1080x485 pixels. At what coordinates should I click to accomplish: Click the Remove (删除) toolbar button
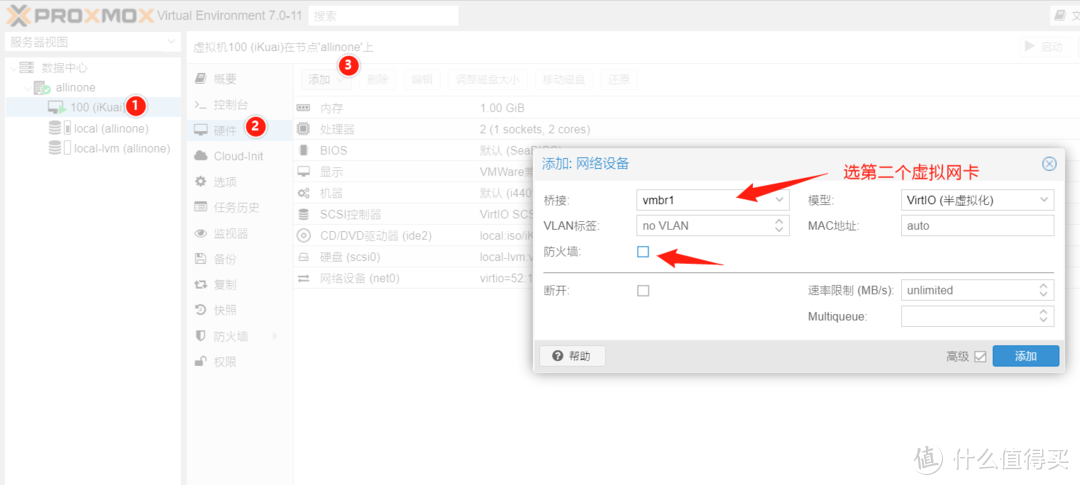coord(377,79)
